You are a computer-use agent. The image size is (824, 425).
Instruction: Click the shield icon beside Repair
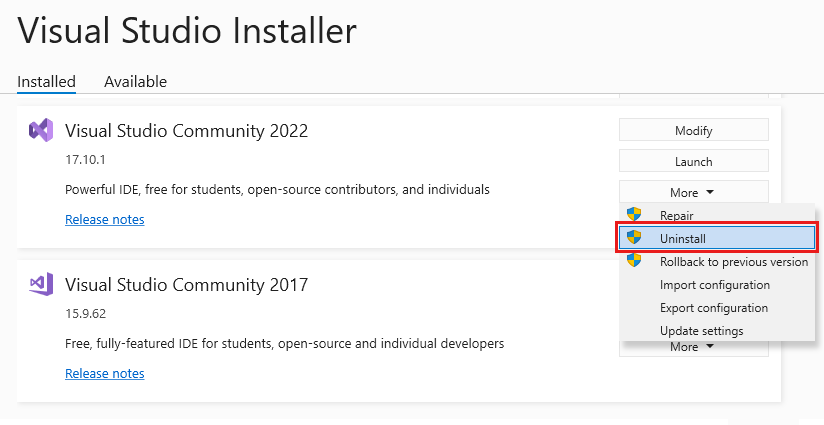click(x=633, y=214)
